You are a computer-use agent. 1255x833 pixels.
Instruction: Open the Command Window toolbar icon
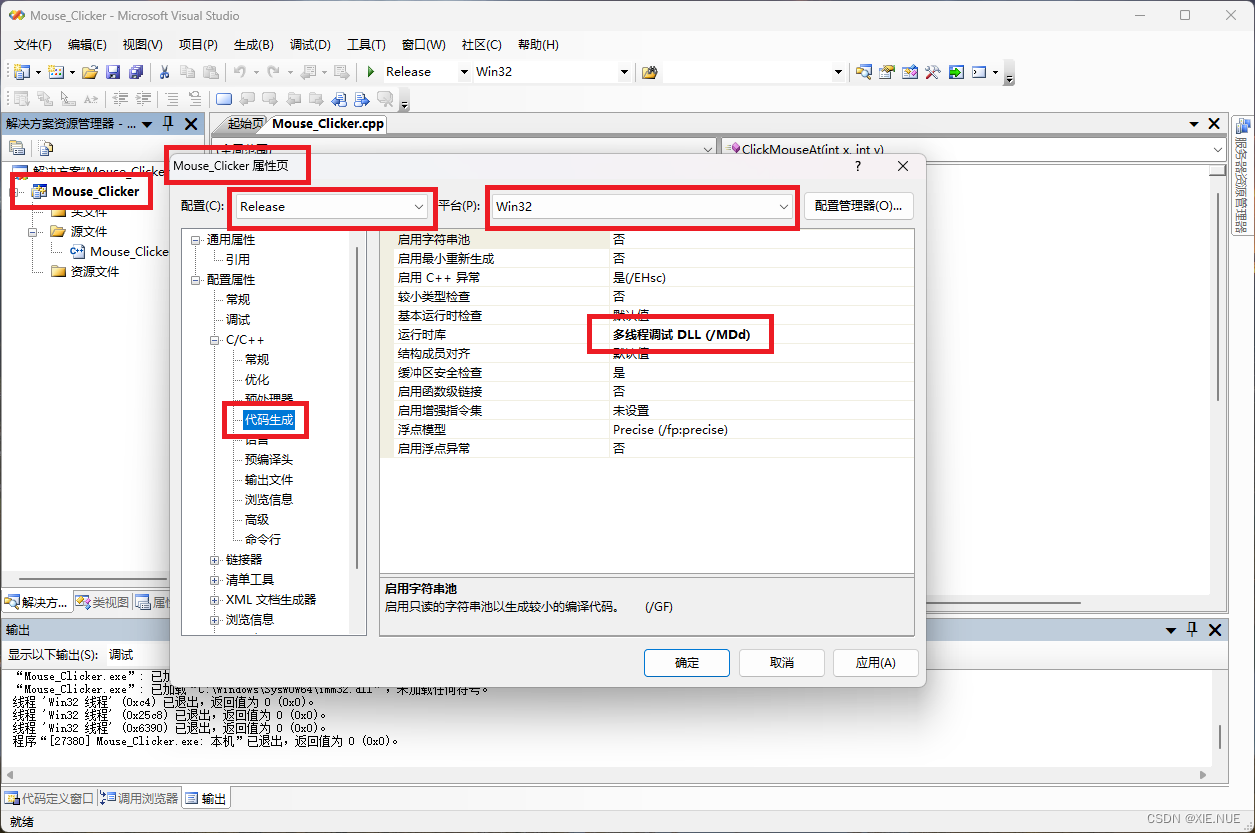click(x=979, y=72)
